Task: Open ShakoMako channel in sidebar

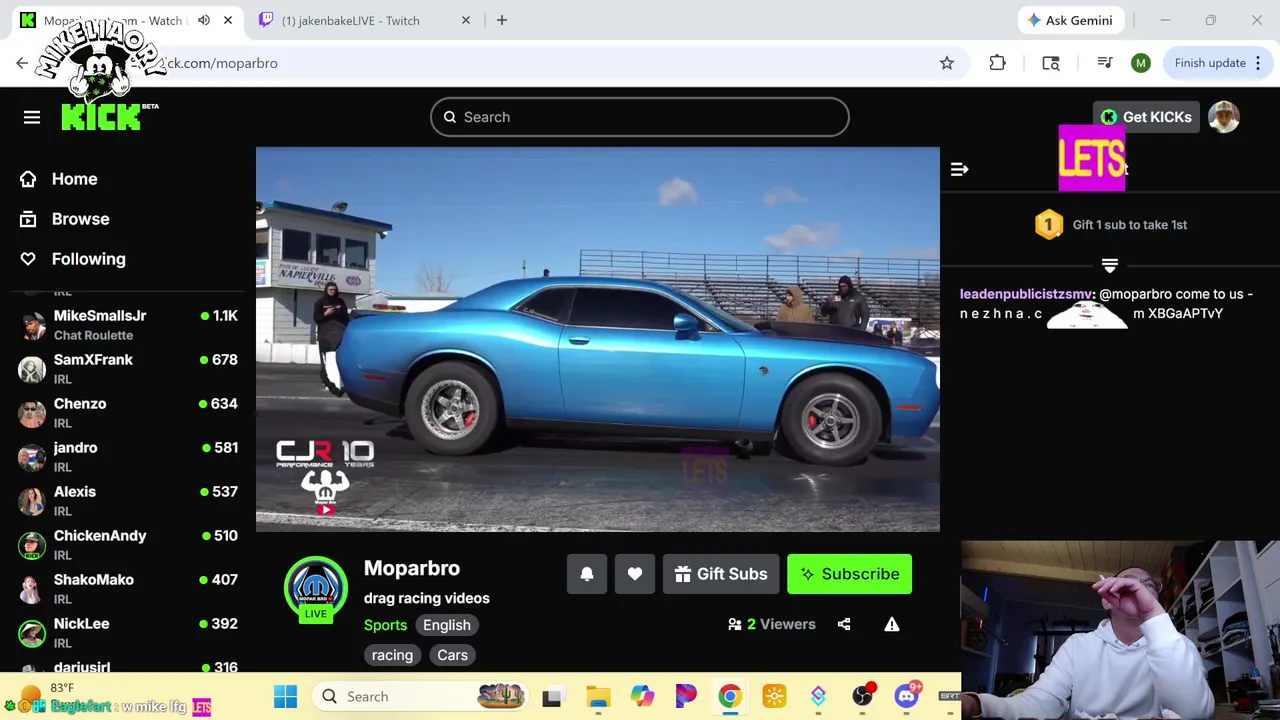Action: click(128, 589)
